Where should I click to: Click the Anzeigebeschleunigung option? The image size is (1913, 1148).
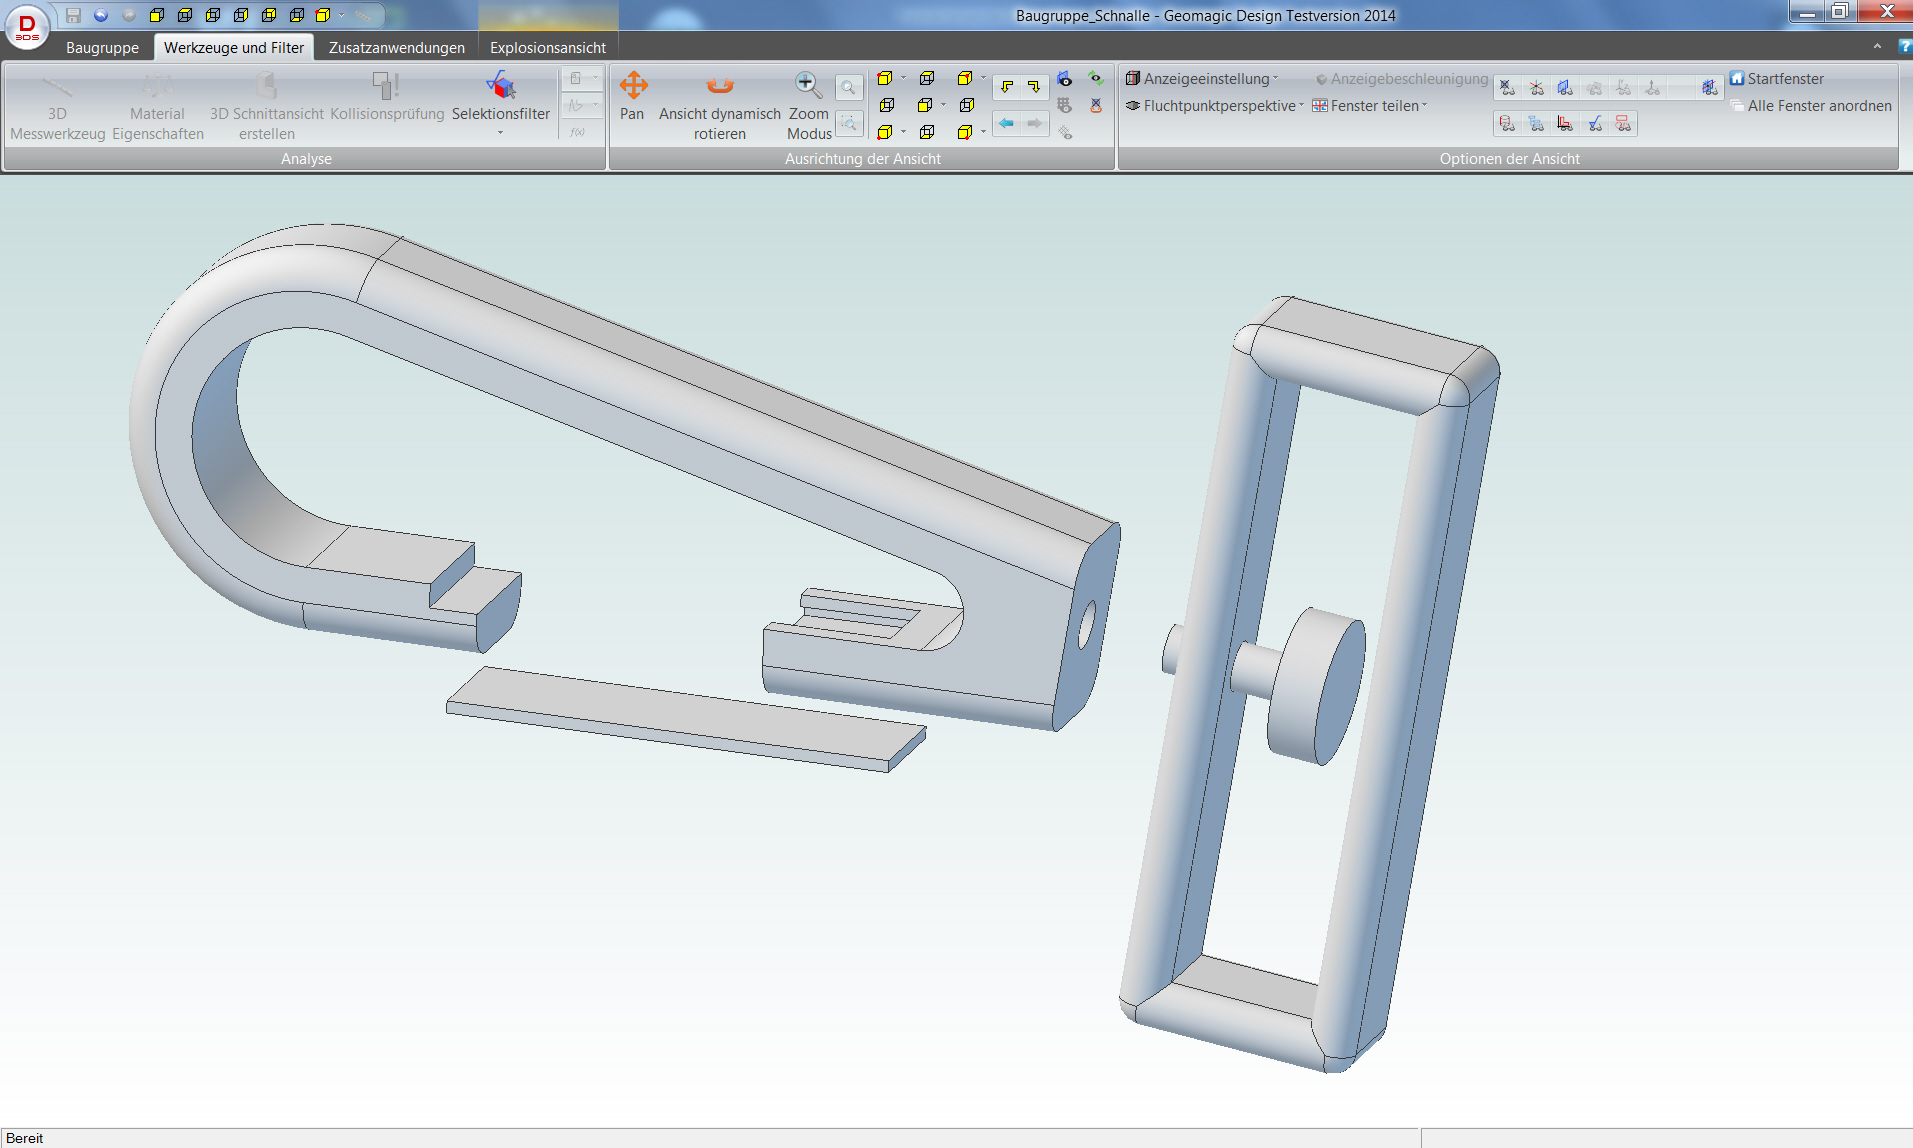pyautogui.click(x=1401, y=78)
